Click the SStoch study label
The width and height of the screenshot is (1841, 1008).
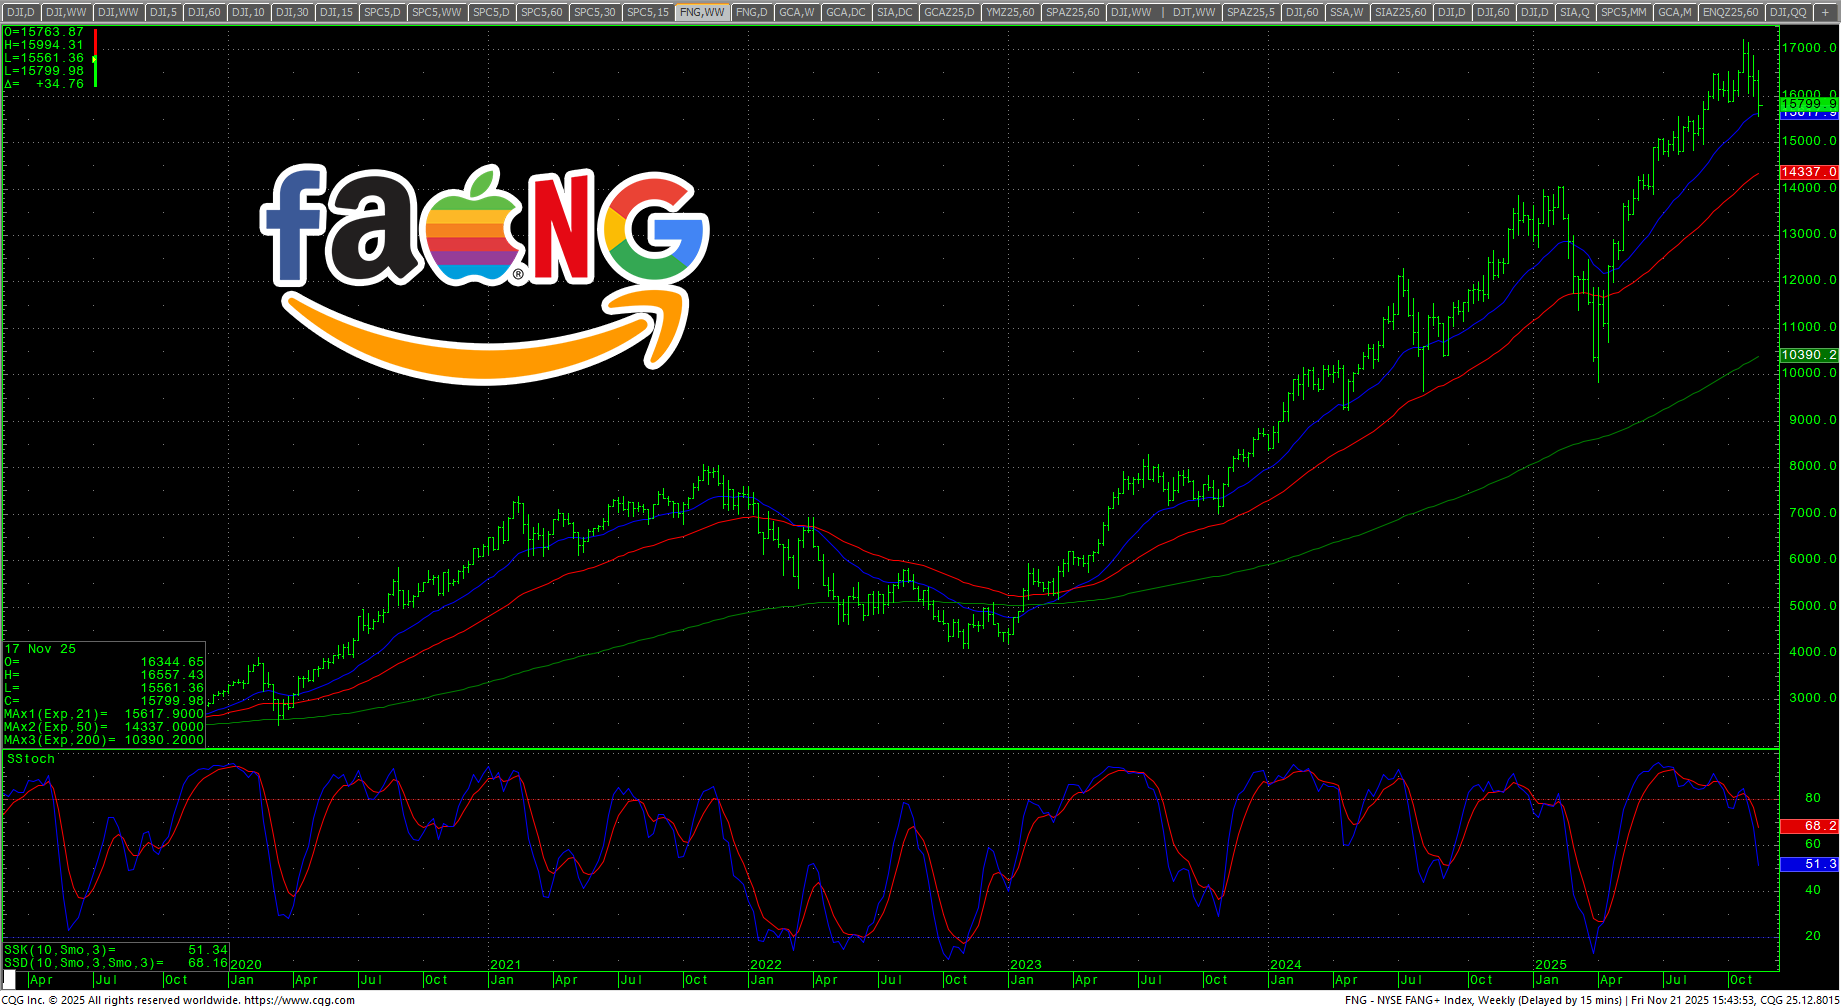(x=31, y=759)
